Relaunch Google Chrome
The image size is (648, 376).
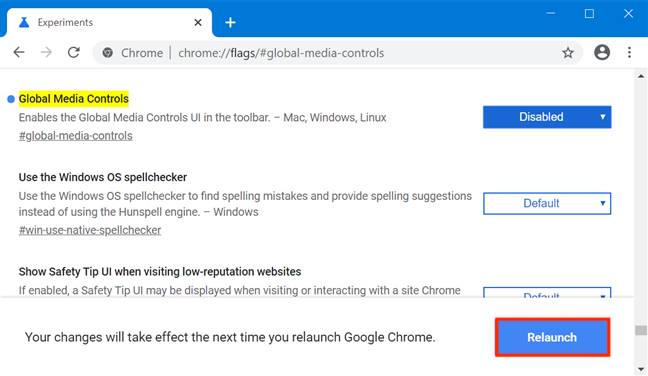(x=552, y=337)
